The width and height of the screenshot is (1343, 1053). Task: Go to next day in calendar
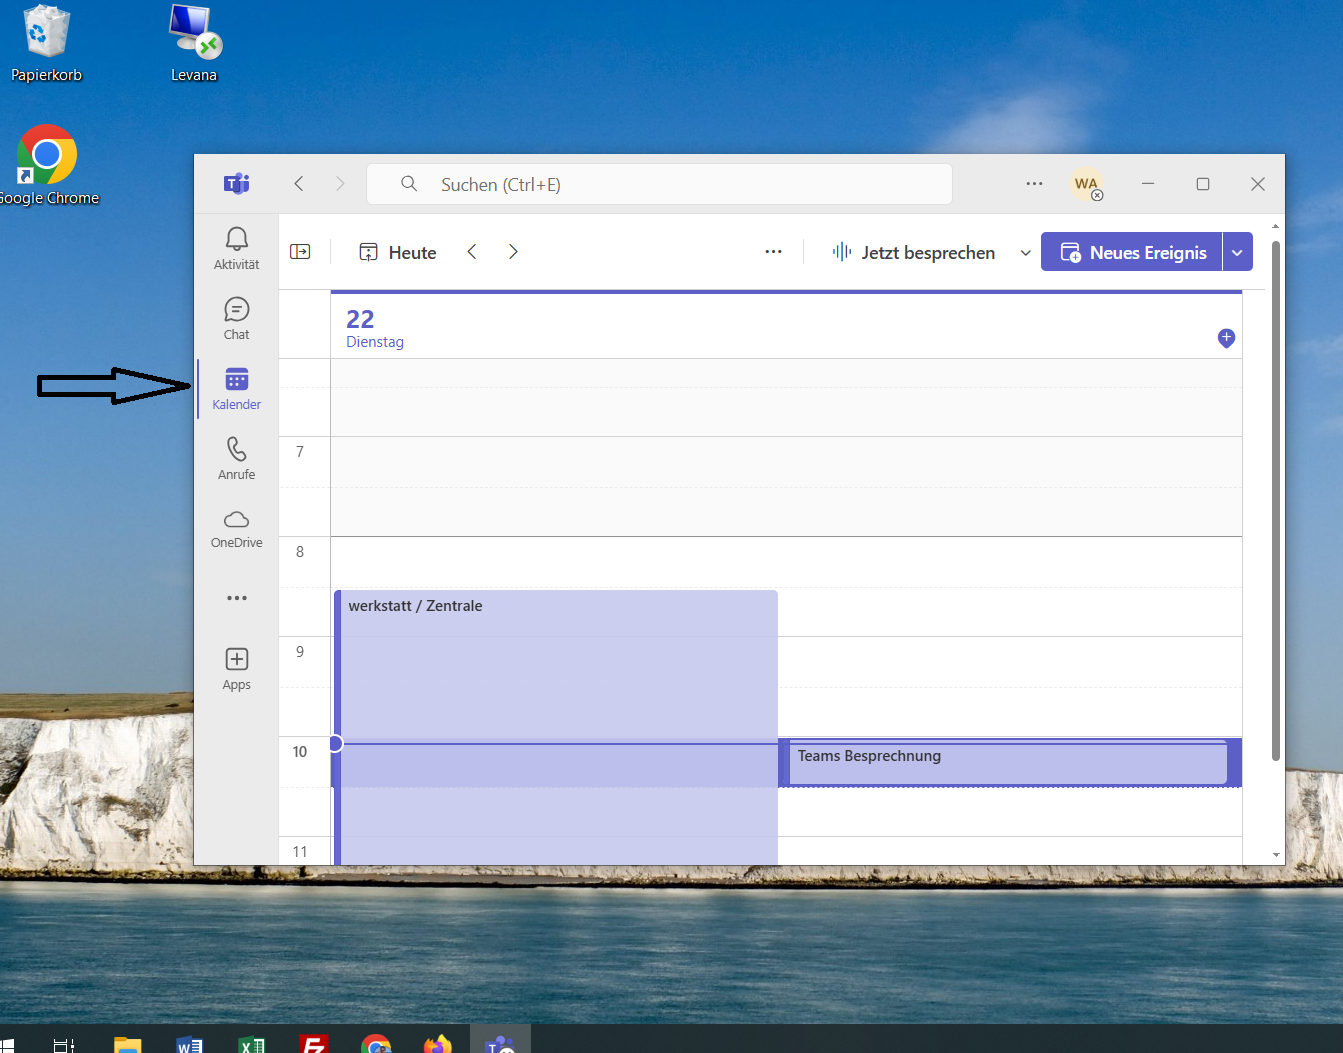(513, 252)
